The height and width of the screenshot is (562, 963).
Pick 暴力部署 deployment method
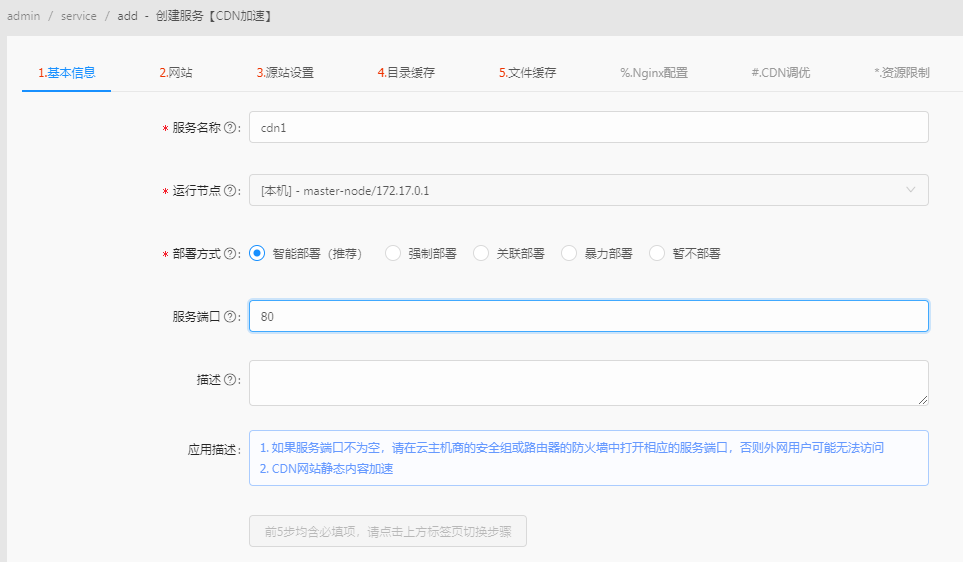click(x=569, y=254)
